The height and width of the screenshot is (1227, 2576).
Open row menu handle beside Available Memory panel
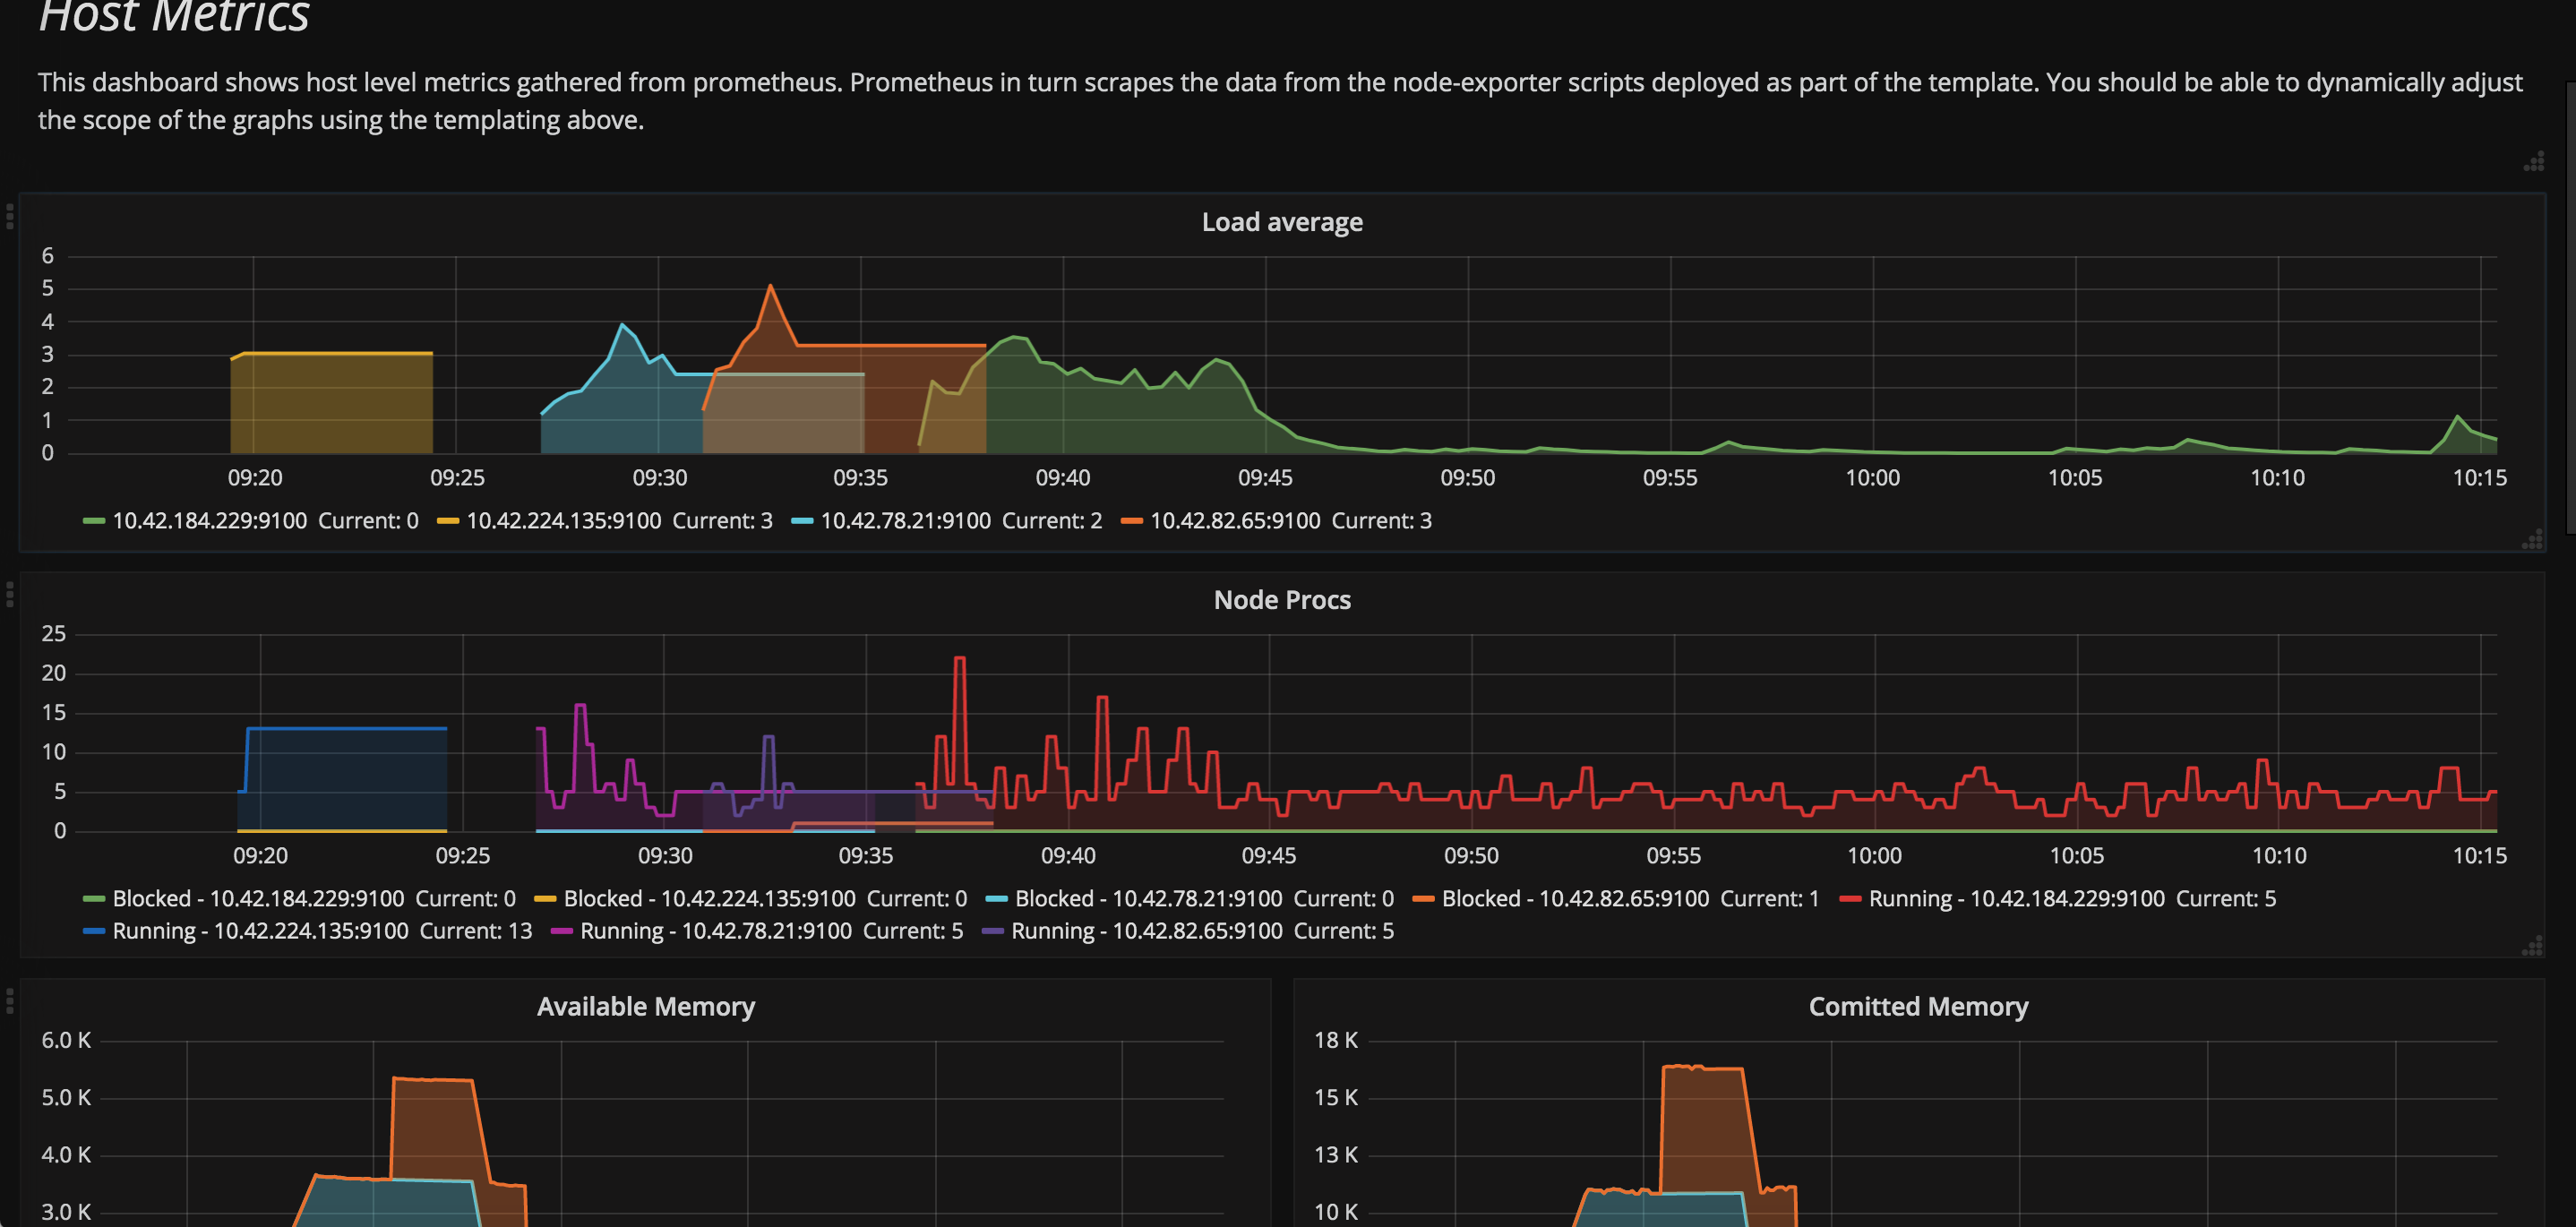(x=10, y=1000)
